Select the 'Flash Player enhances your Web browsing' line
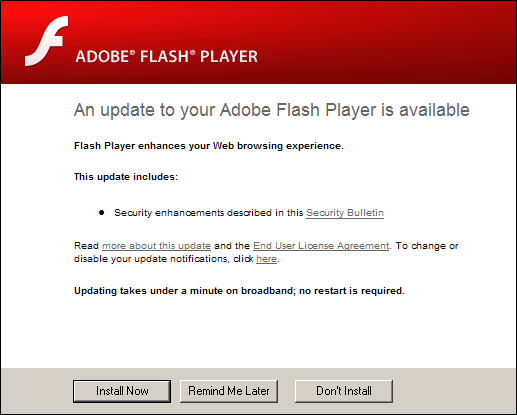Viewport: 517px width, 415px height. click(209, 146)
